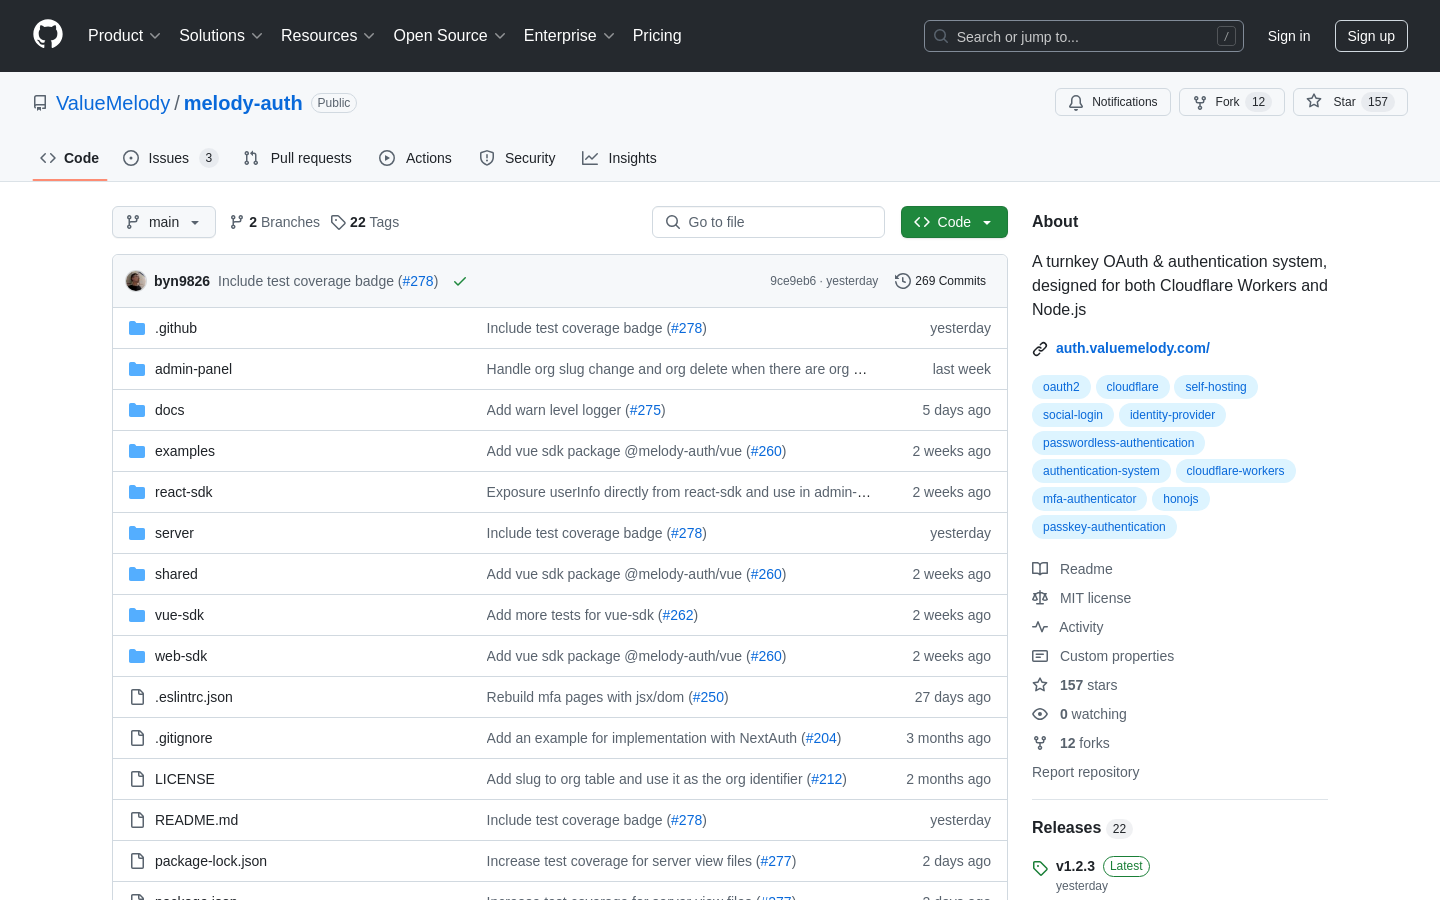Switch to the Actions tab
The width and height of the screenshot is (1440, 900).
coord(416,158)
